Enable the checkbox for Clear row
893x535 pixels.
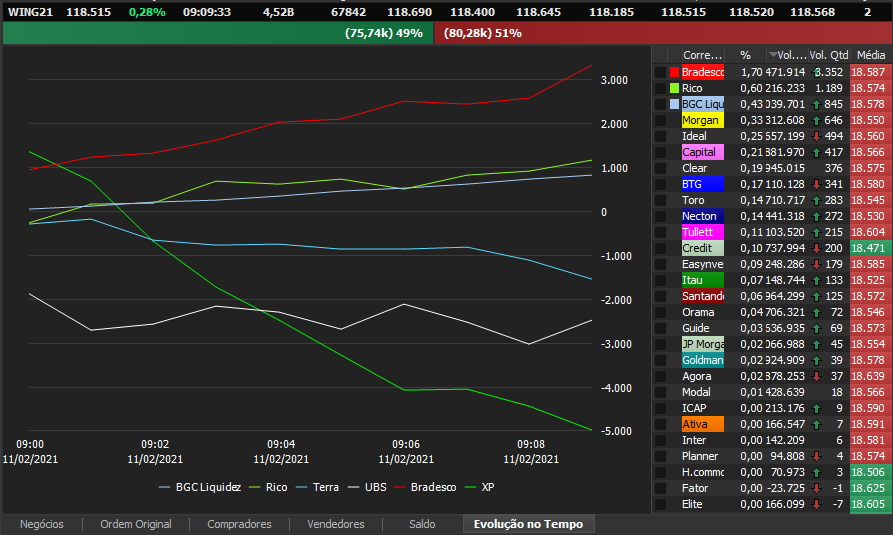click(x=660, y=168)
